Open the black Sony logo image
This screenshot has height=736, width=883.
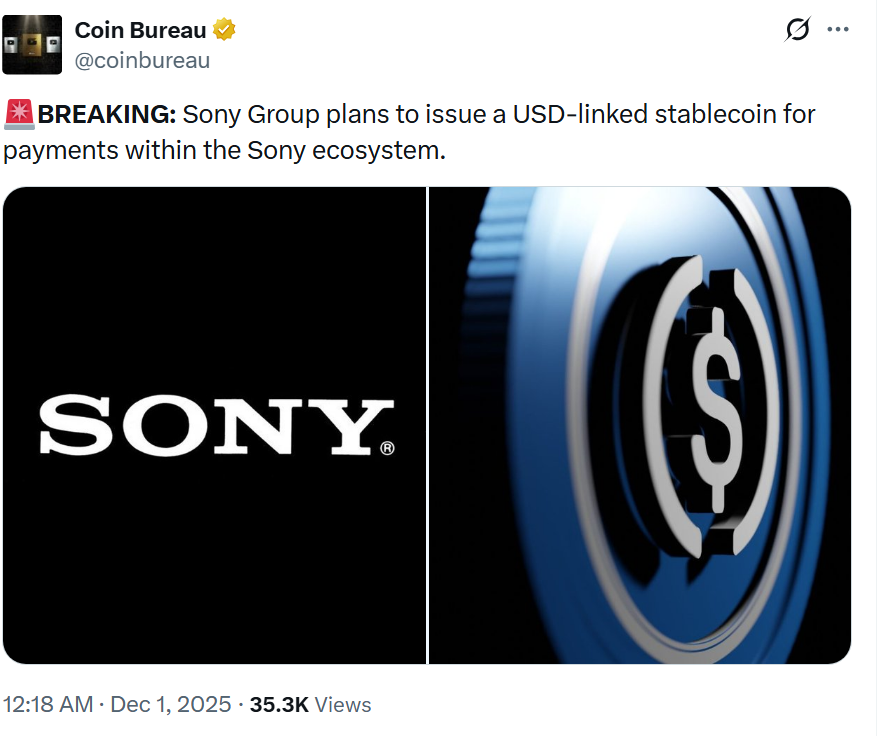tap(214, 300)
